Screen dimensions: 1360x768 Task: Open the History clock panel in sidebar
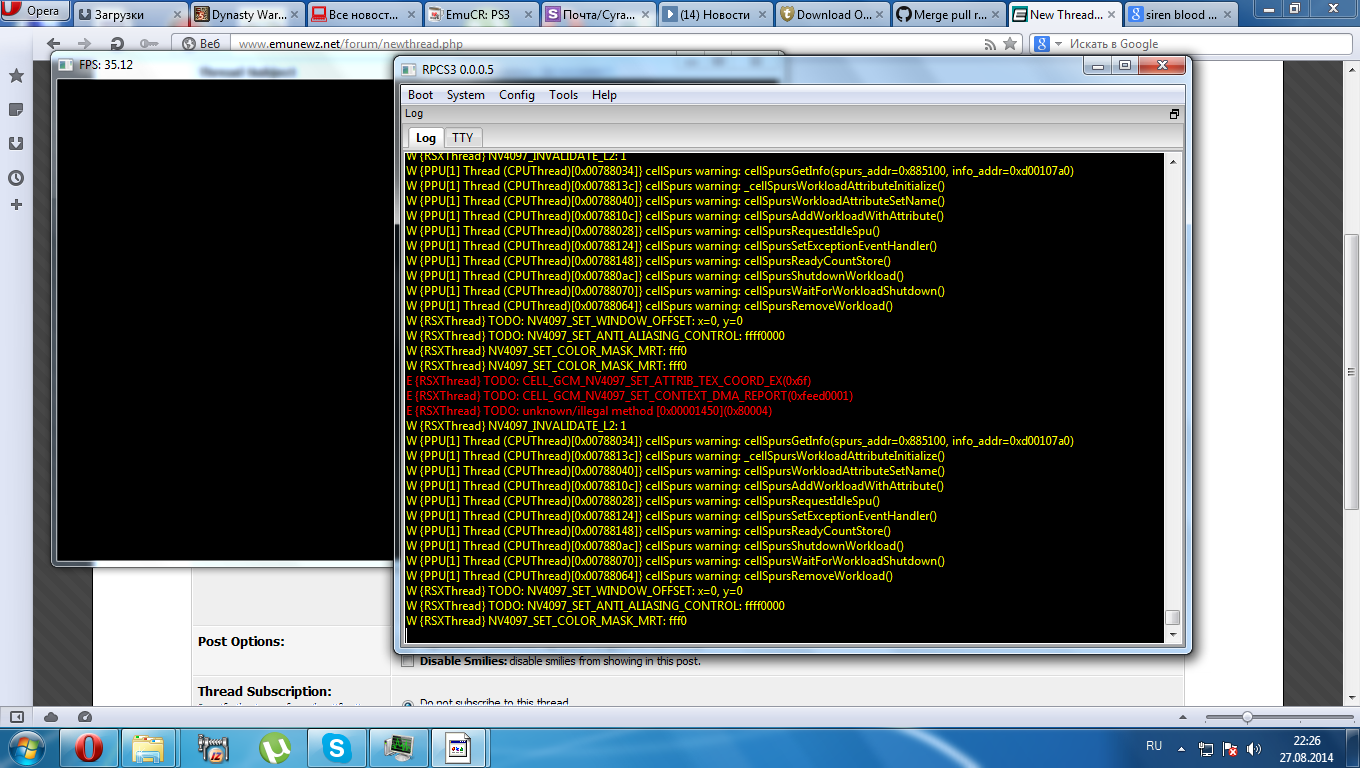[x=16, y=178]
